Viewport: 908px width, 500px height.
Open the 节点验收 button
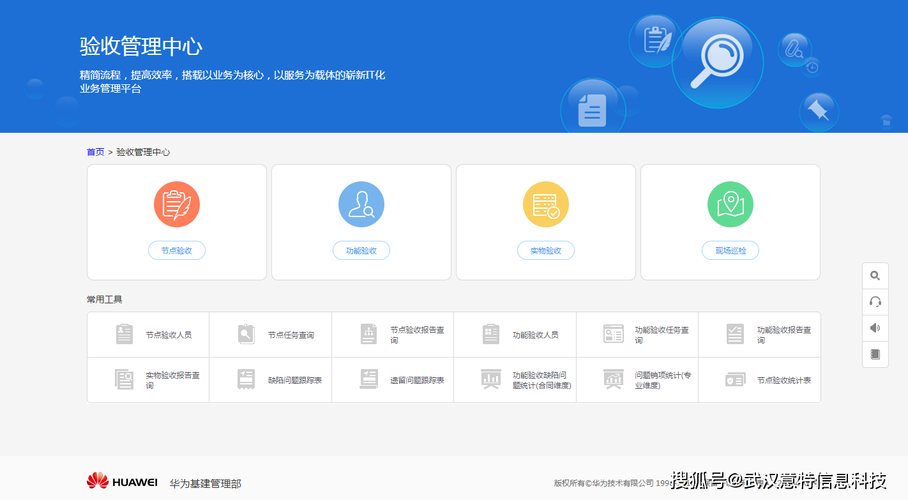point(177,250)
